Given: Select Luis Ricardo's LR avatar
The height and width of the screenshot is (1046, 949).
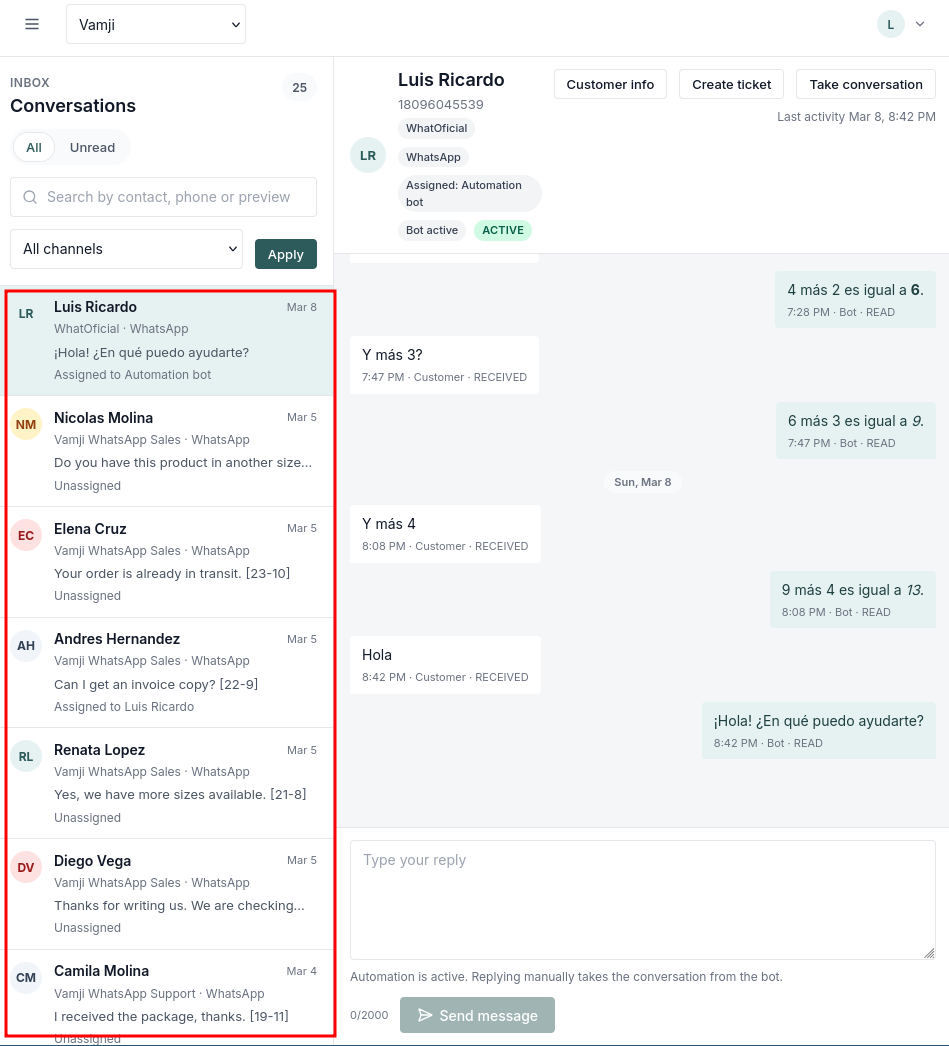Looking at the screenshot, I should point(25,313).
